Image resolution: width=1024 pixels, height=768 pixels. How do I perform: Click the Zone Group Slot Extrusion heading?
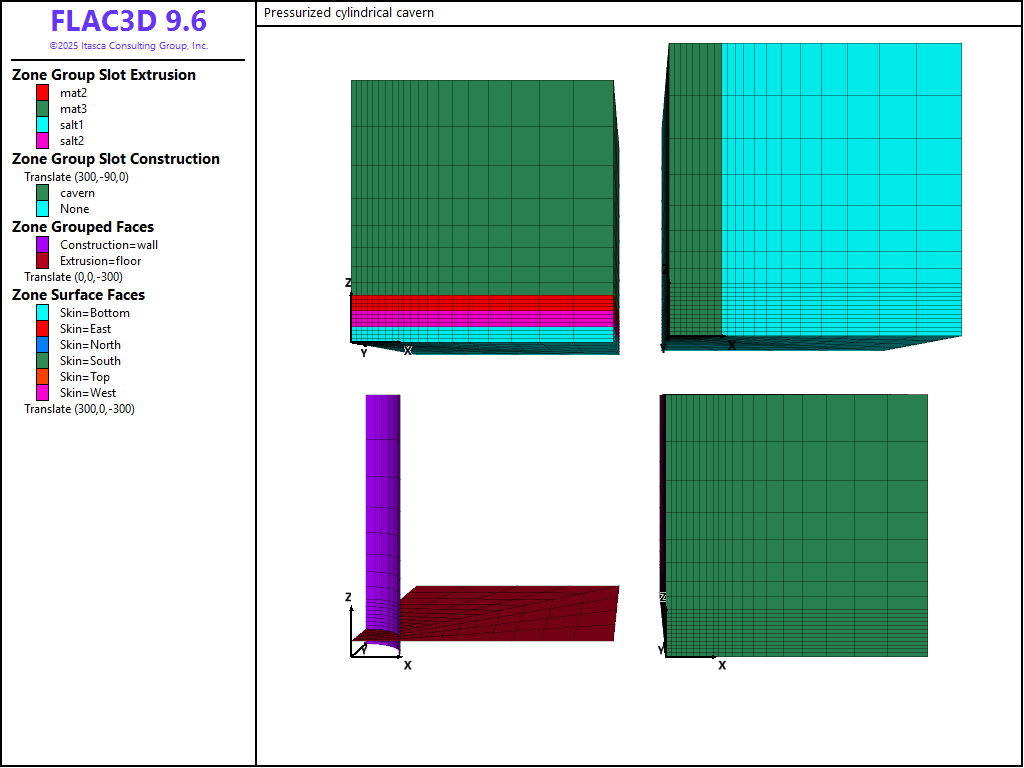pos(104,75)
